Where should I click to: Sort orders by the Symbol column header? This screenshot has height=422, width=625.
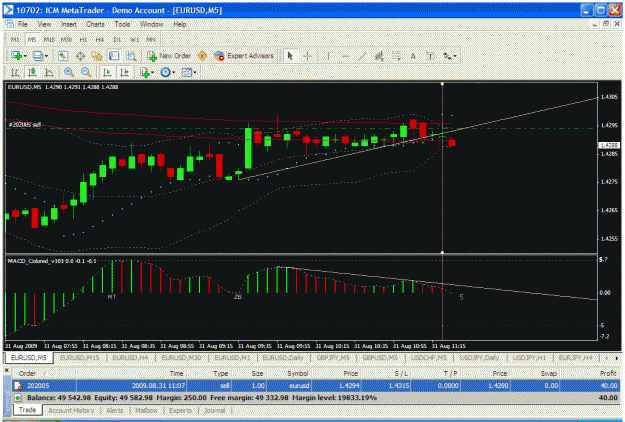click(x=298, y=373)
